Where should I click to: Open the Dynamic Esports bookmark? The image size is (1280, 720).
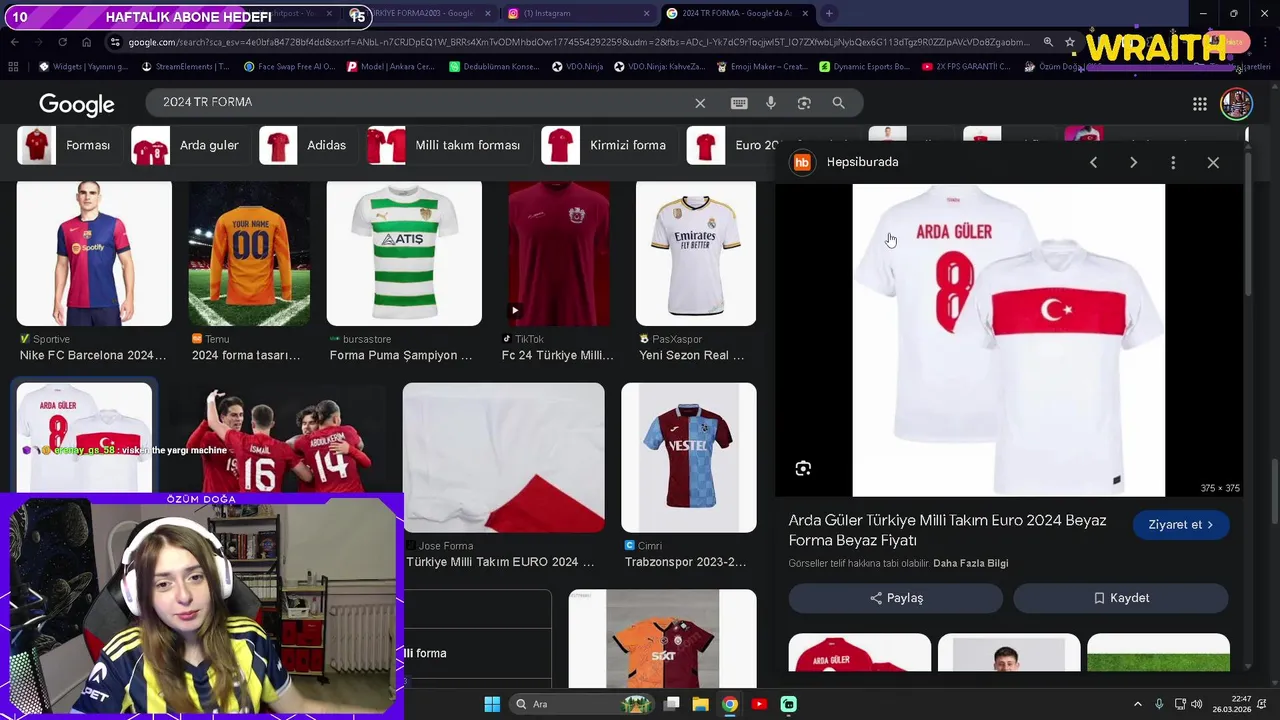coord(865,67)
